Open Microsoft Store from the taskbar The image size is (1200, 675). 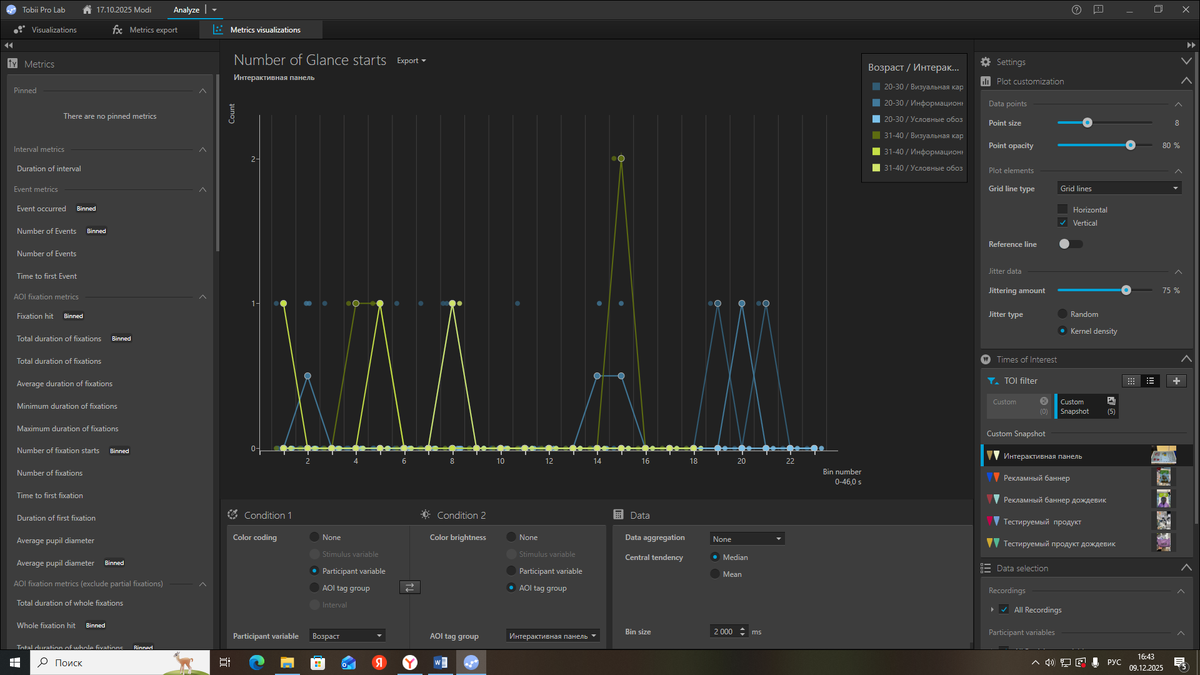(318, 662)
